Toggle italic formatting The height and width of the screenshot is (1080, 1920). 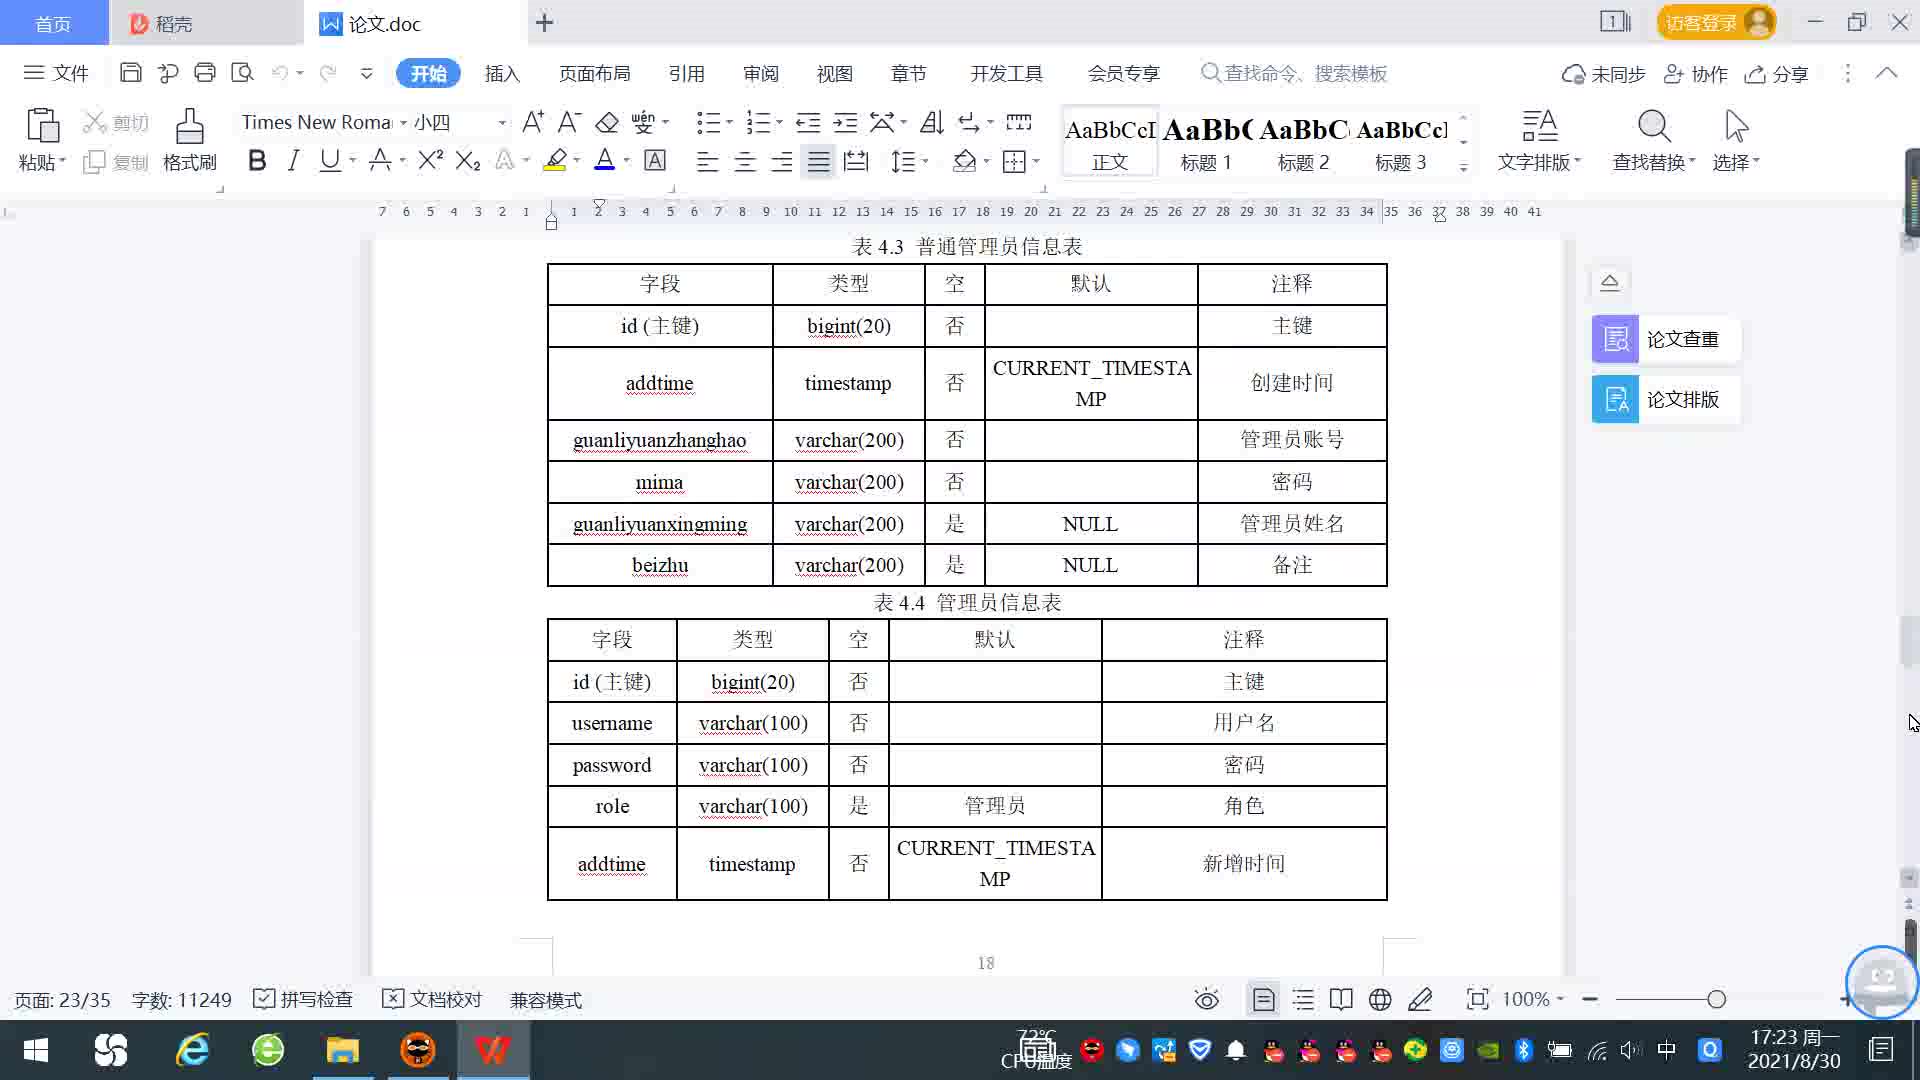[x=293, y=161]
